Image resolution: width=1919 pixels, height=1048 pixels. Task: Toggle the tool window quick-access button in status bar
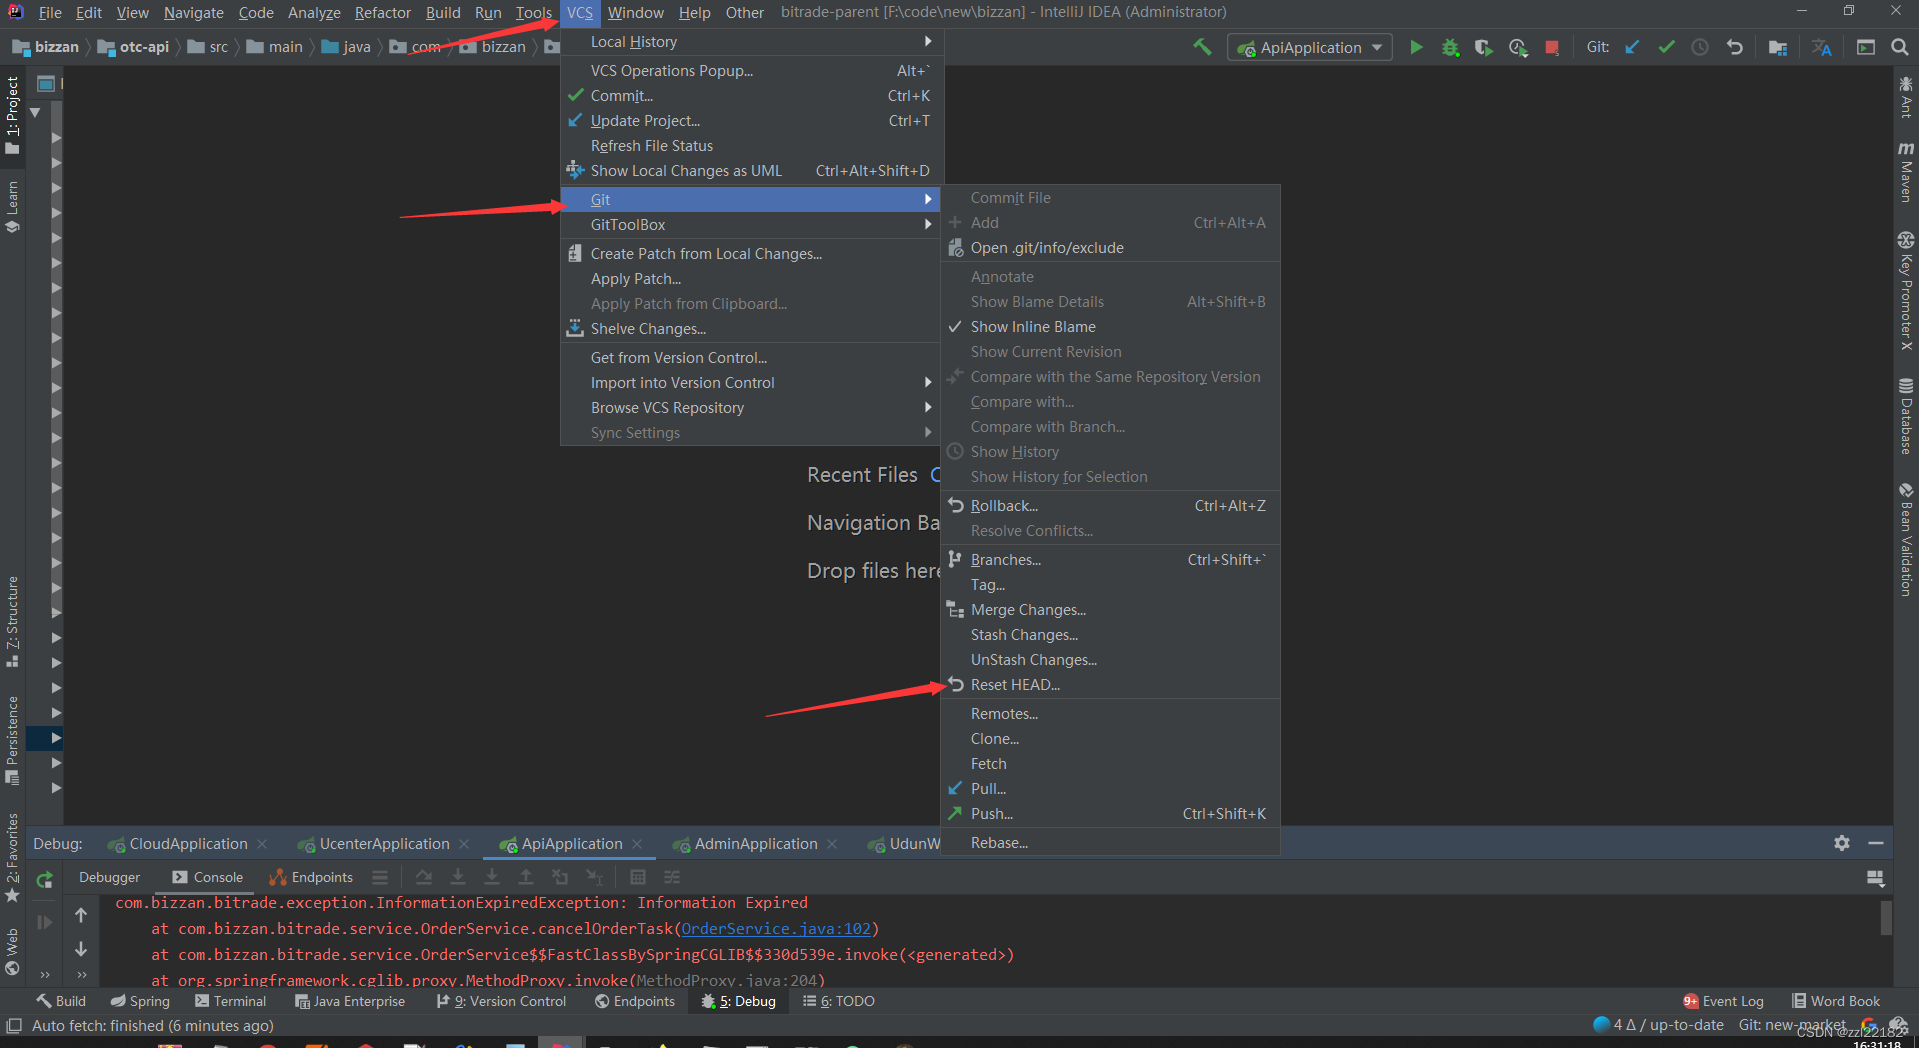click(14, 1025)
